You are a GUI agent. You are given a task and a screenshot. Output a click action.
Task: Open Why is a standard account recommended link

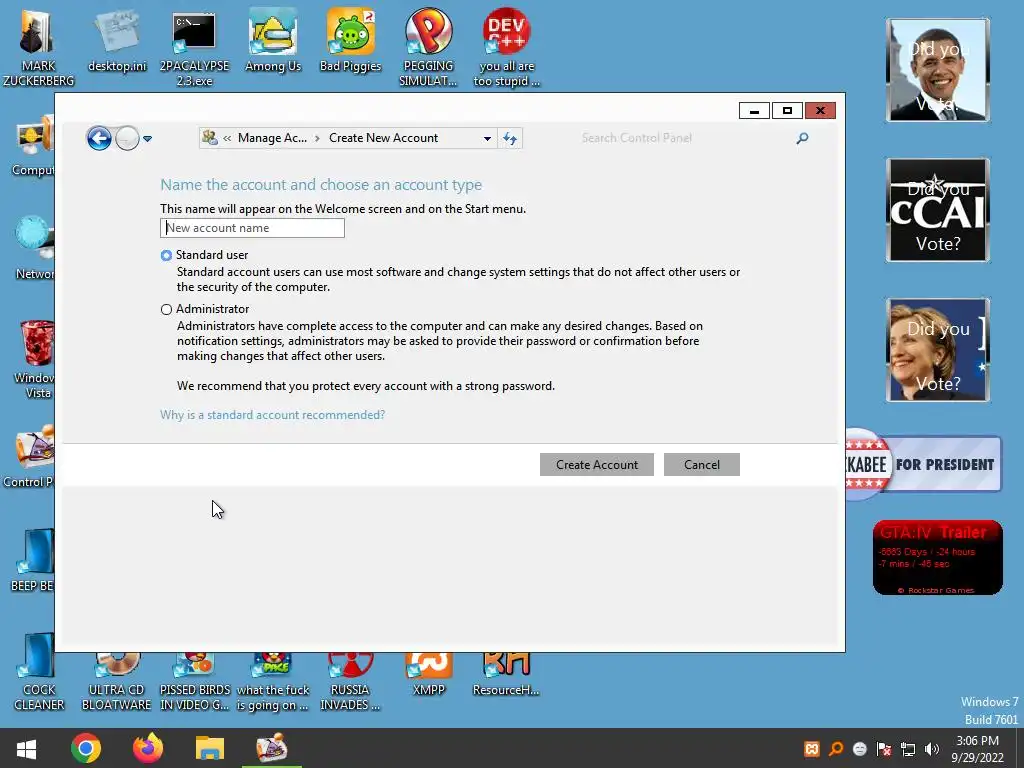272,415
